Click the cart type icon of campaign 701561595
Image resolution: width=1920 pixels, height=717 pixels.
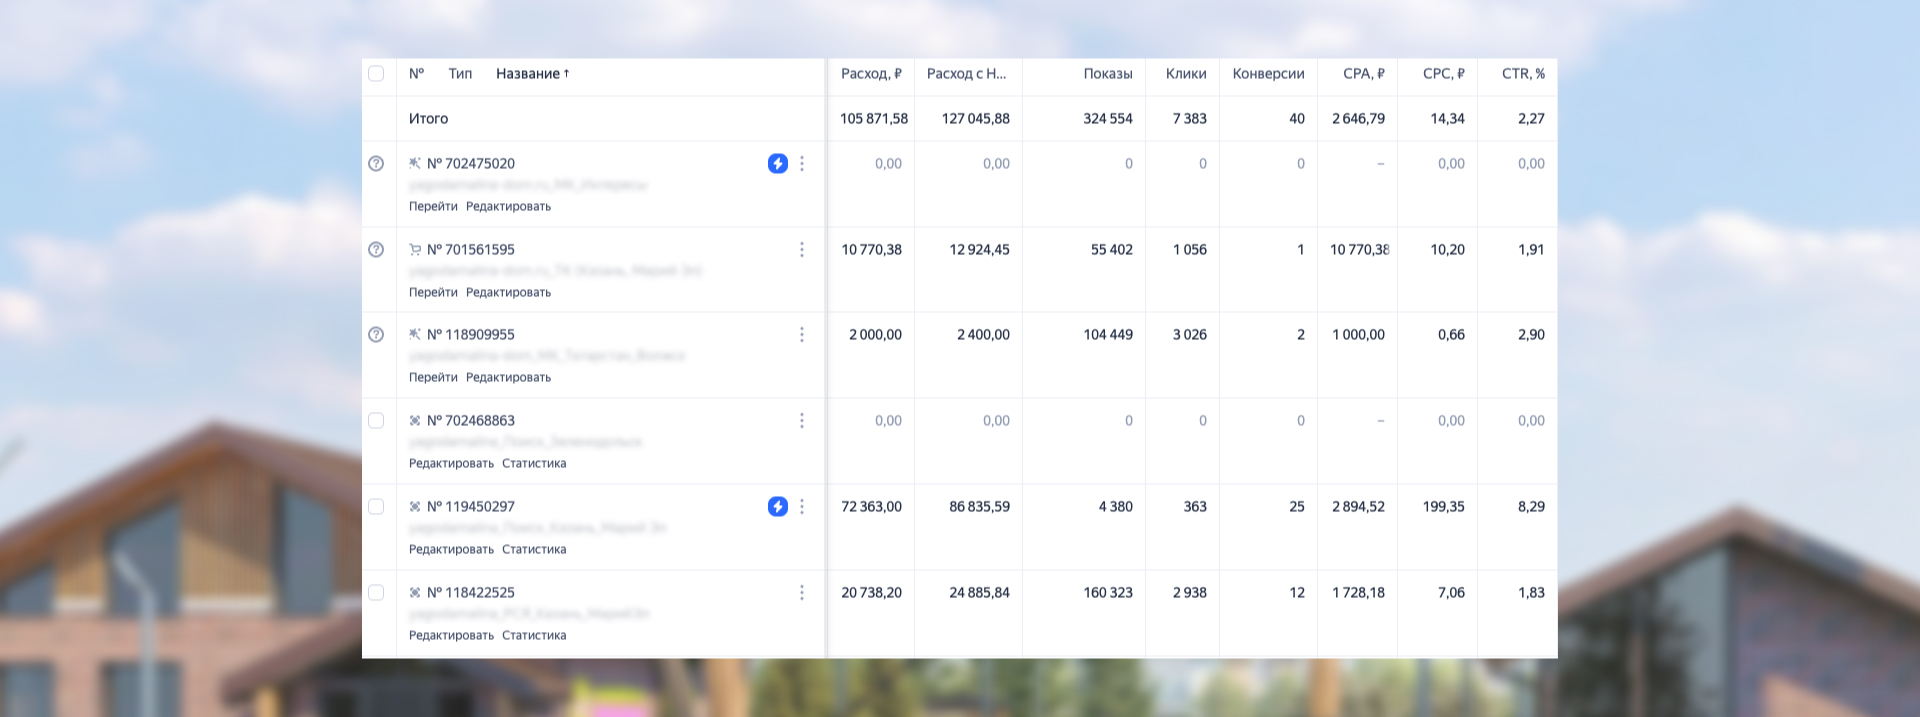[x=415, y=250]
